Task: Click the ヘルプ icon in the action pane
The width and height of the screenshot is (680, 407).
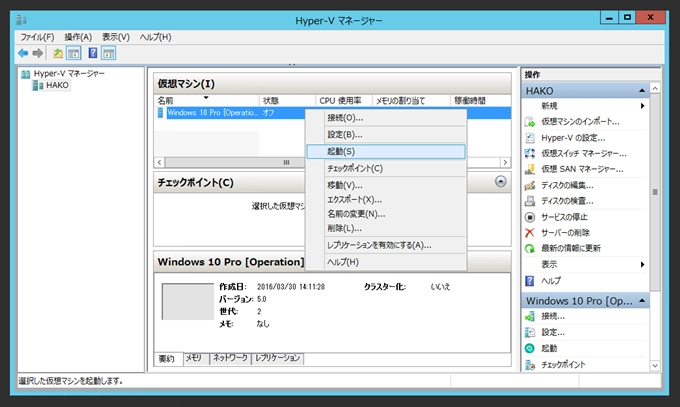Action: pyautogui.click(x=530, y=281)
